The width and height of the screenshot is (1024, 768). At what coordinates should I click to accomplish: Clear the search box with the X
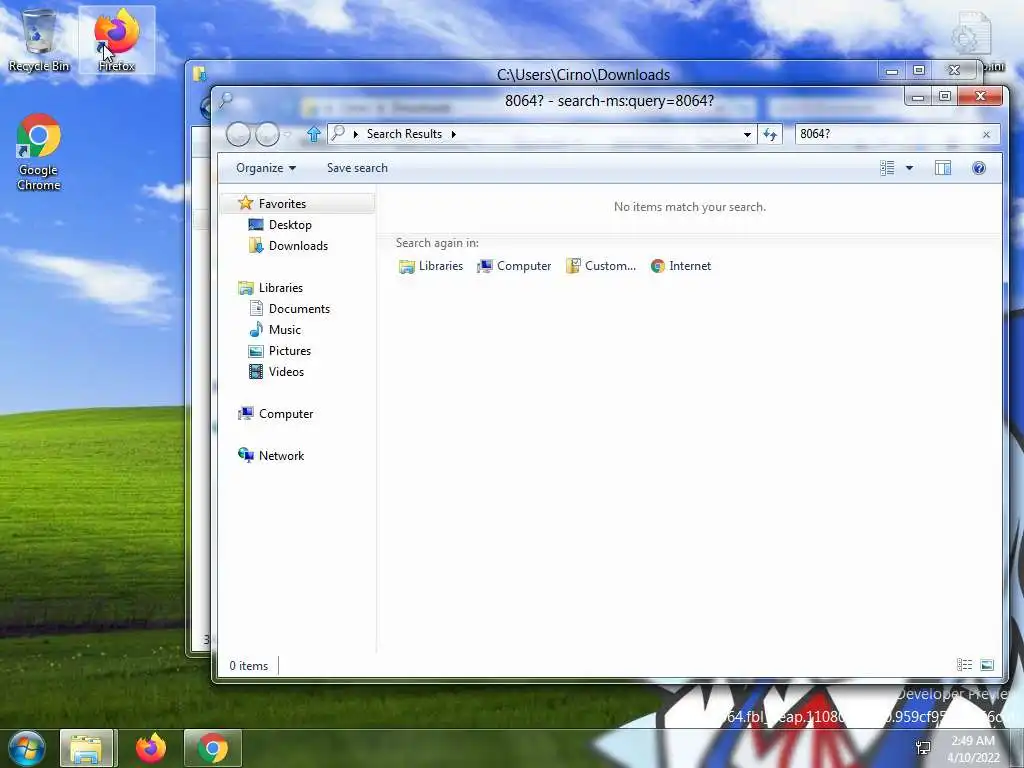coord(986,135)
